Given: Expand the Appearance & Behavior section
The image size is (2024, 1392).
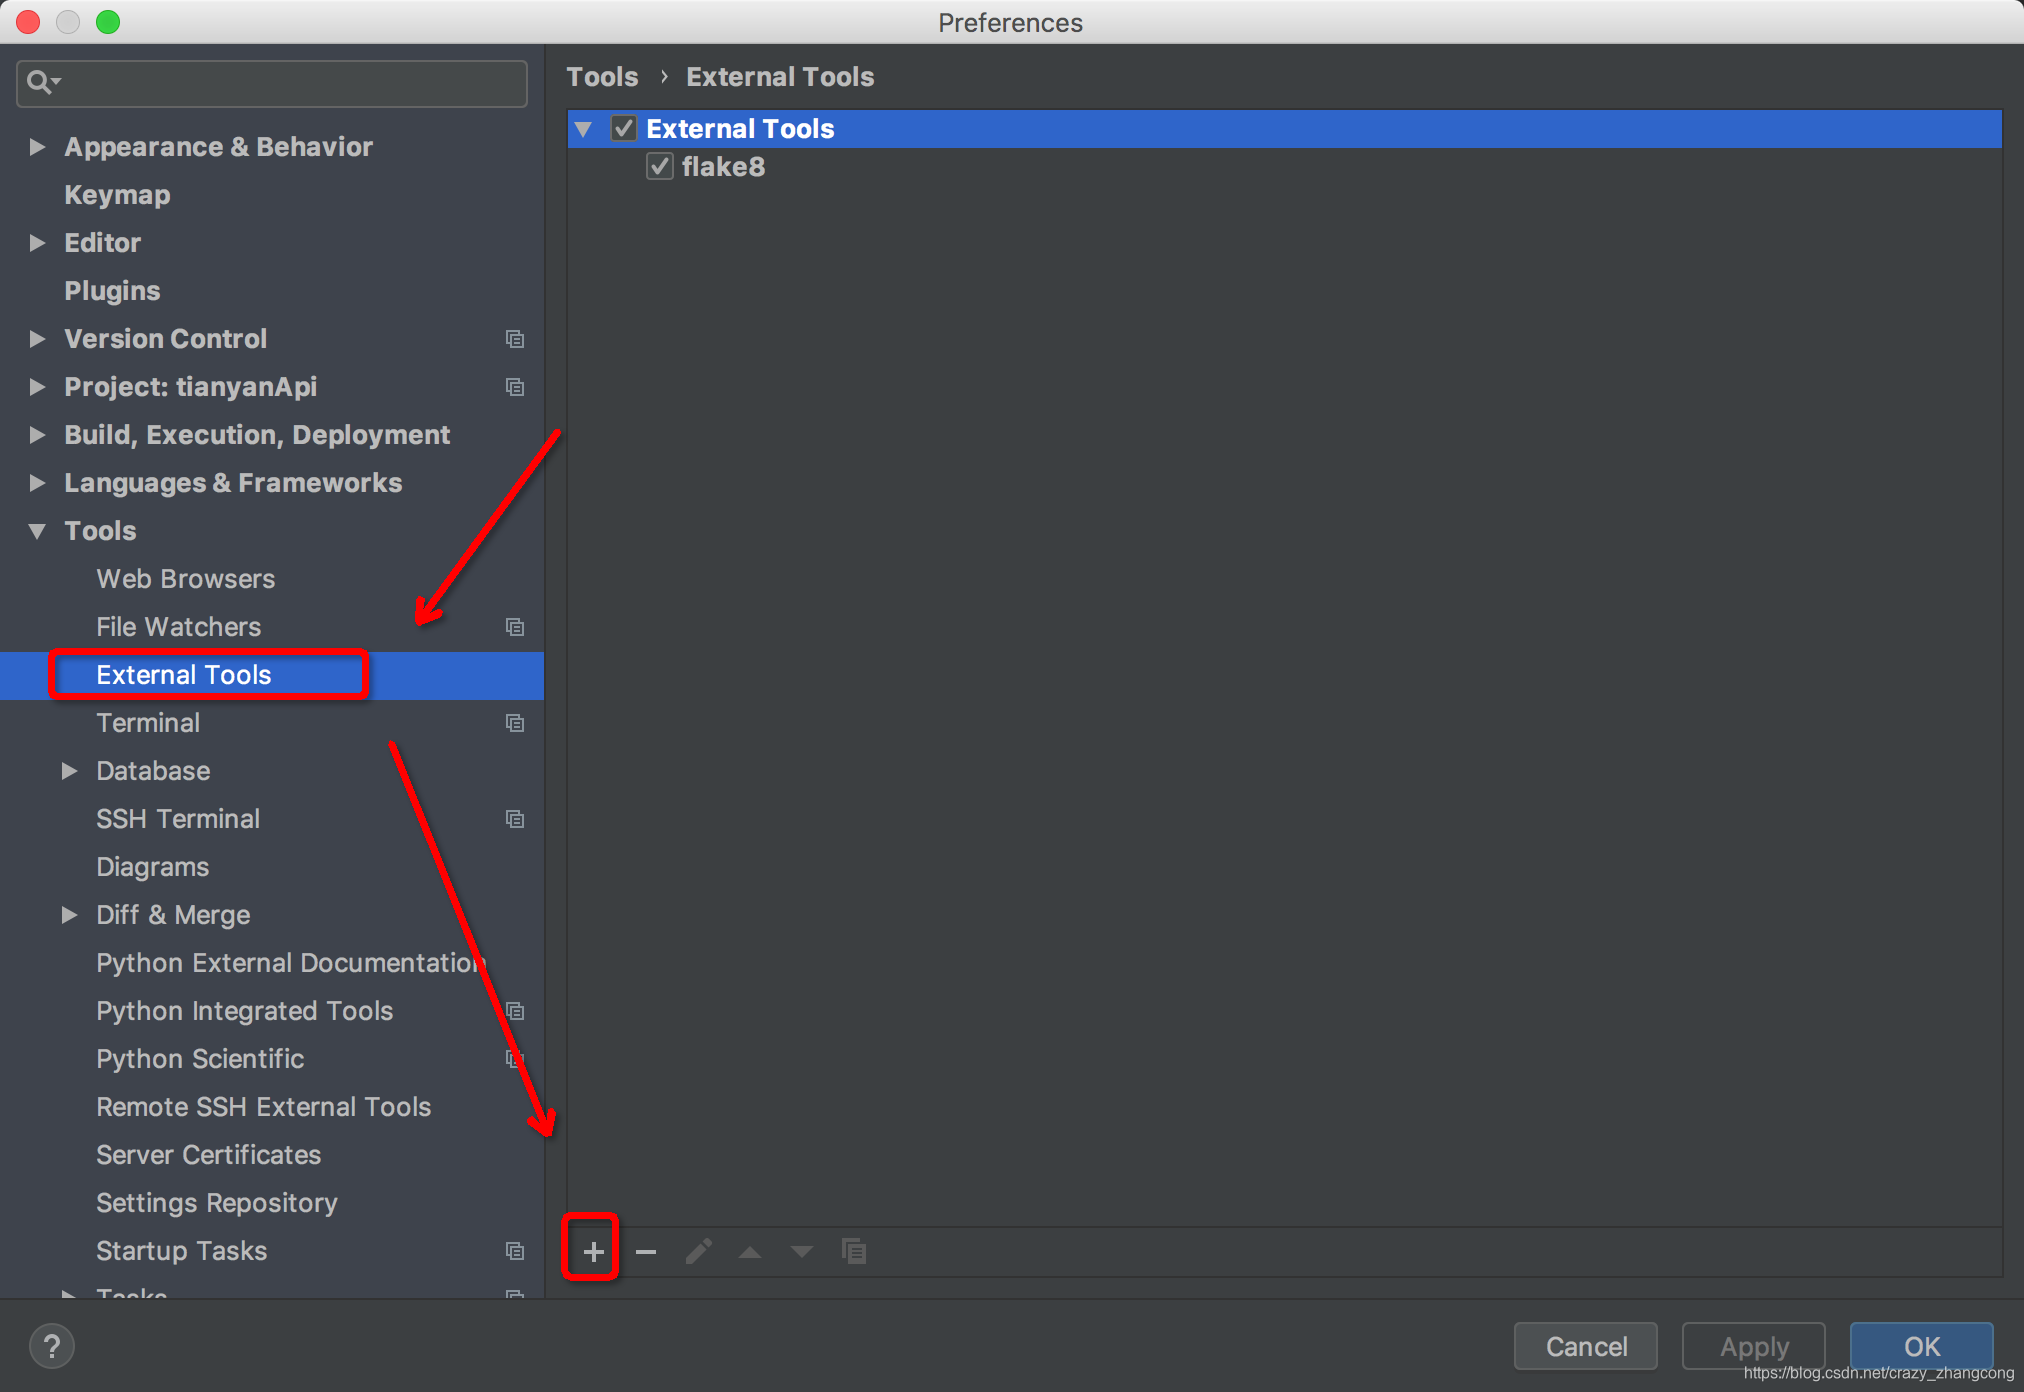Looking at the screenshot, I should click(34, 146).
